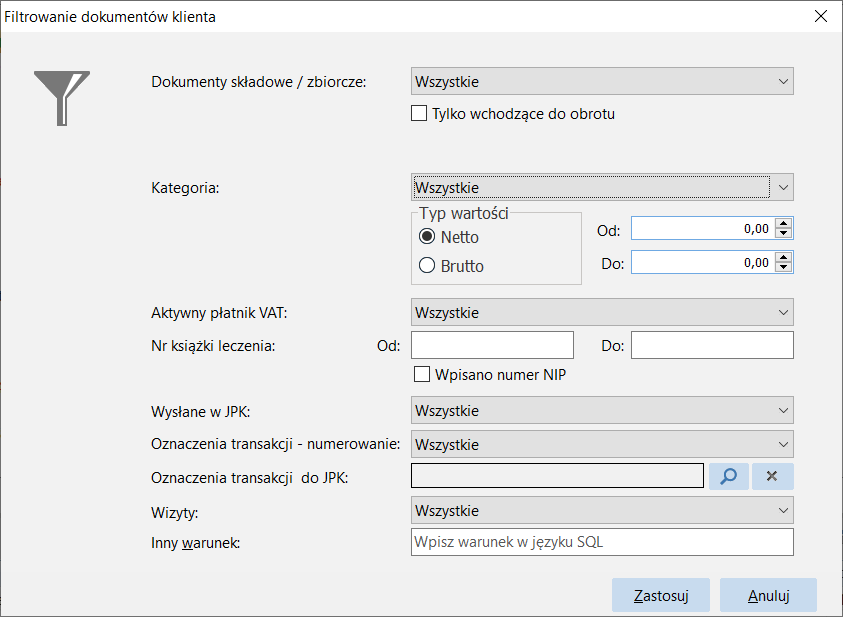Open the Wizyty dropdown list

click(x=602, y=510)
